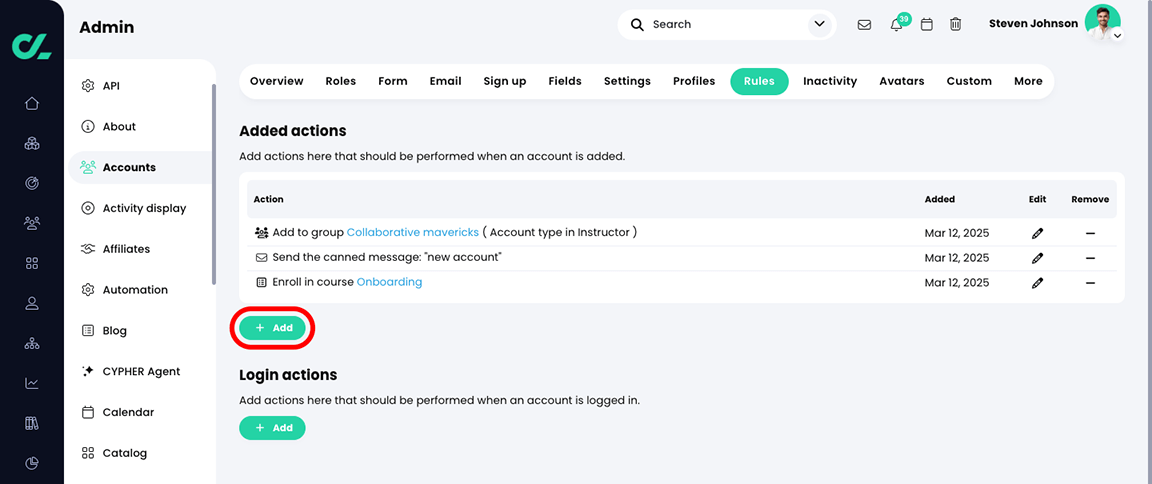
Task: Switch to the Custom tab
Action: coord(969,82)
